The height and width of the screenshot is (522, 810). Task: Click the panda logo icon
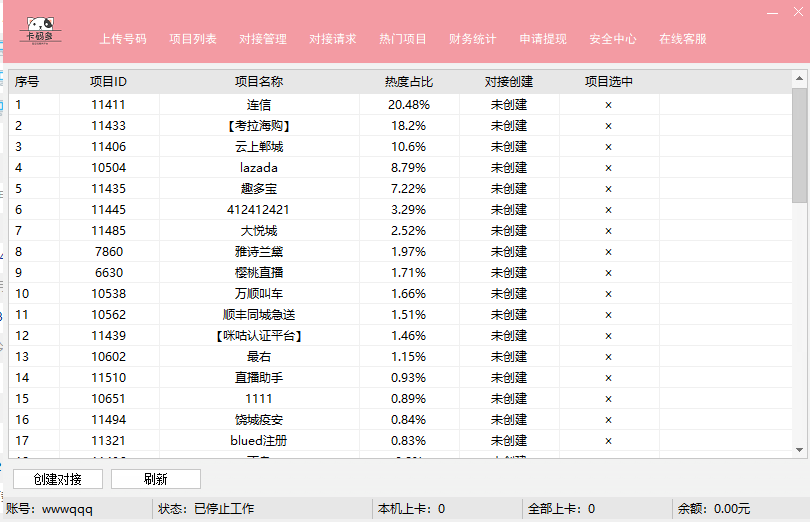click(x=40, y=30)
